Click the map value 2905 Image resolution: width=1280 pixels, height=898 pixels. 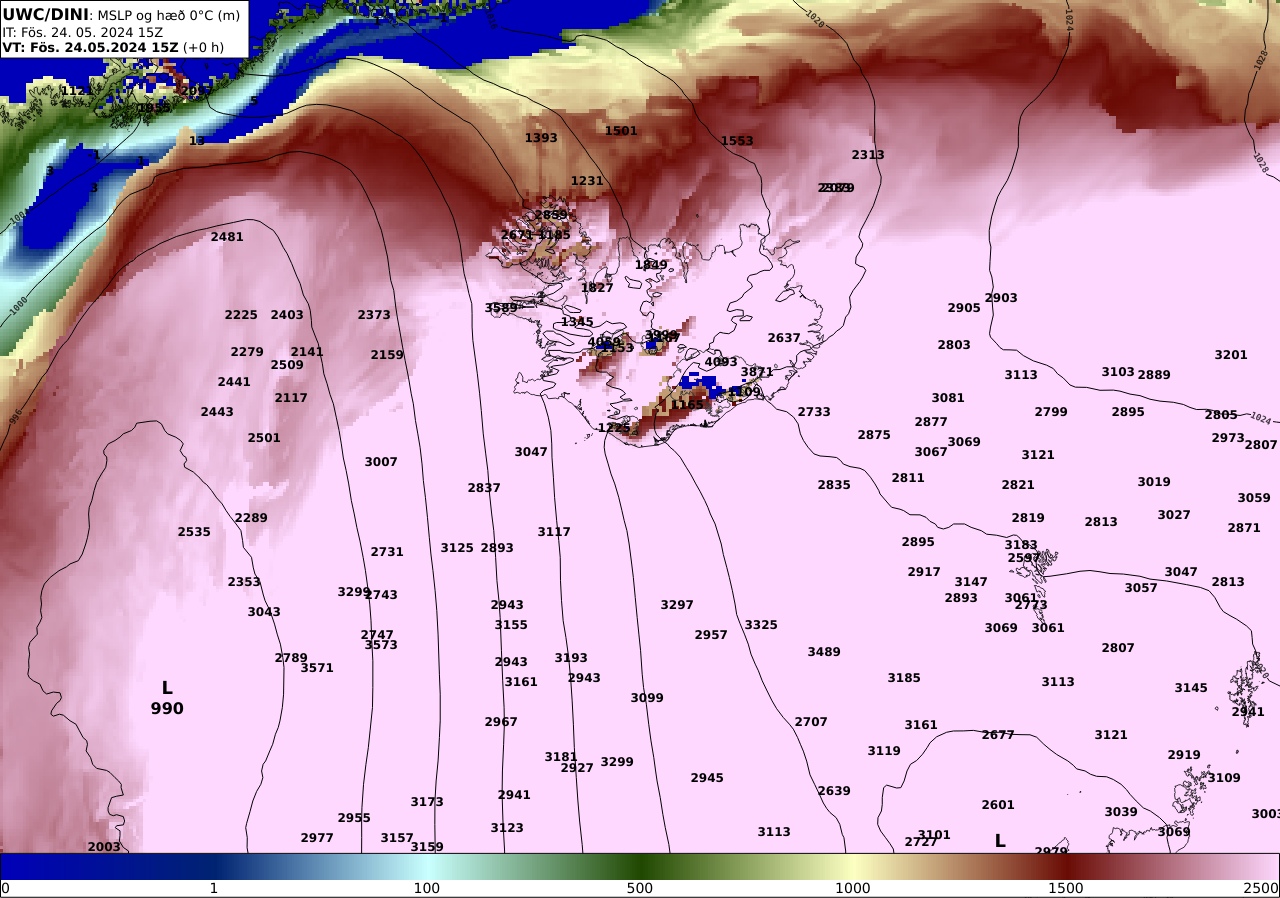tap(964, 308)
